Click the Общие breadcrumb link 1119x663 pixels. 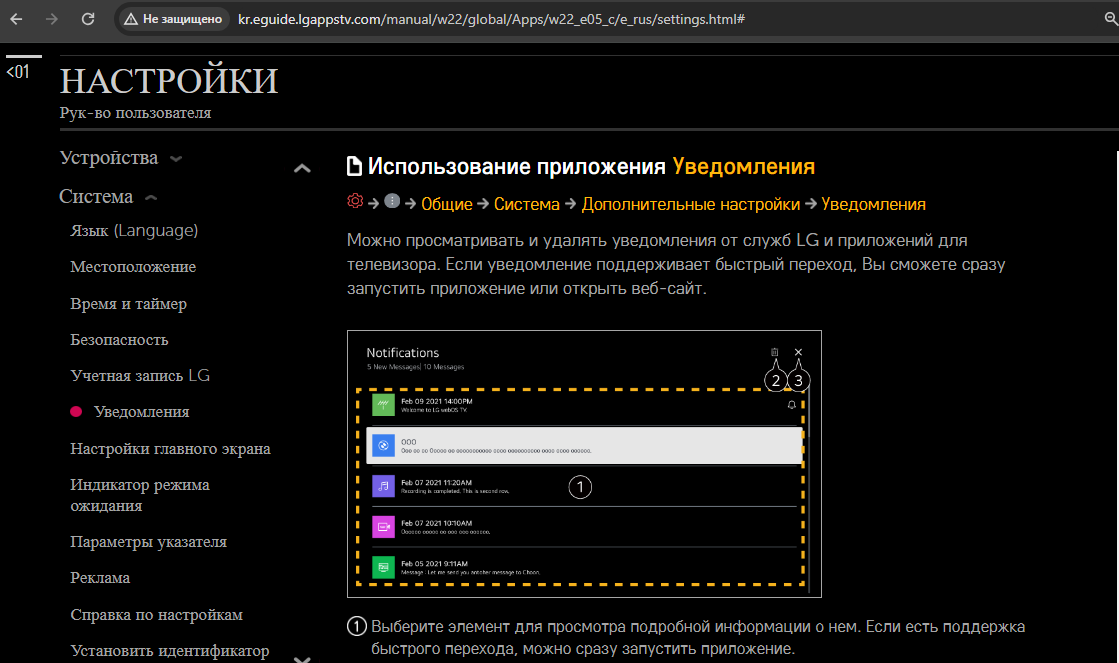[x=446, y=204]
